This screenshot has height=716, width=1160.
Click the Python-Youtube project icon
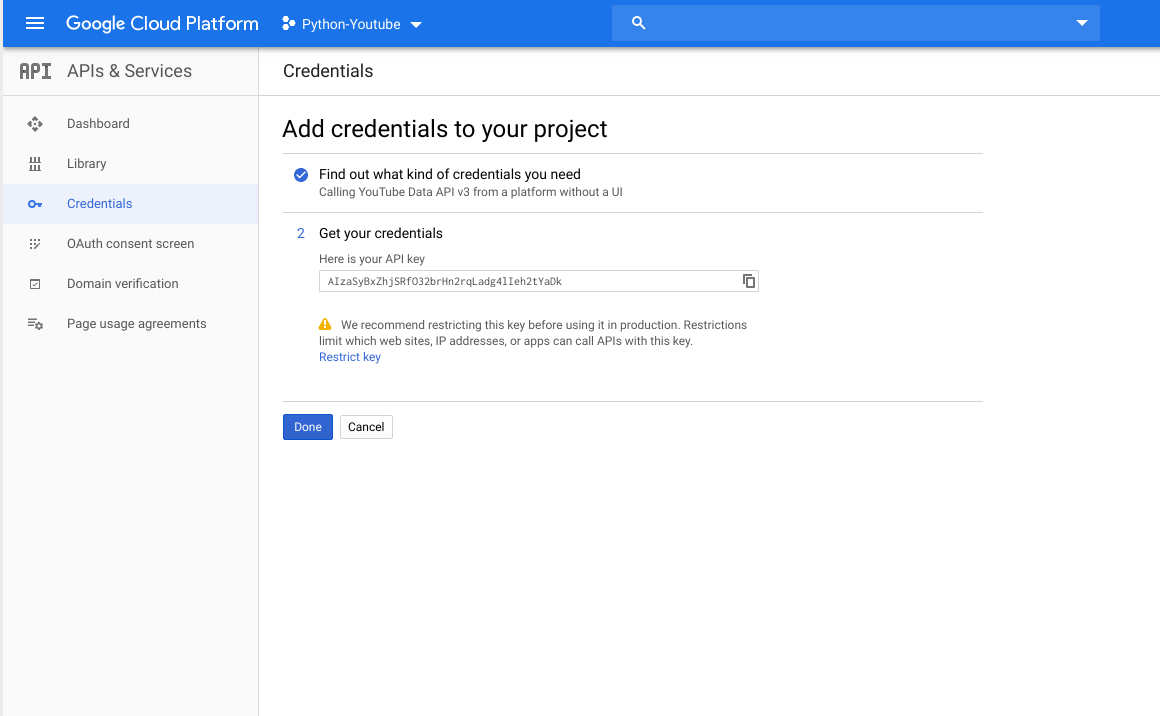pos(289,24)
